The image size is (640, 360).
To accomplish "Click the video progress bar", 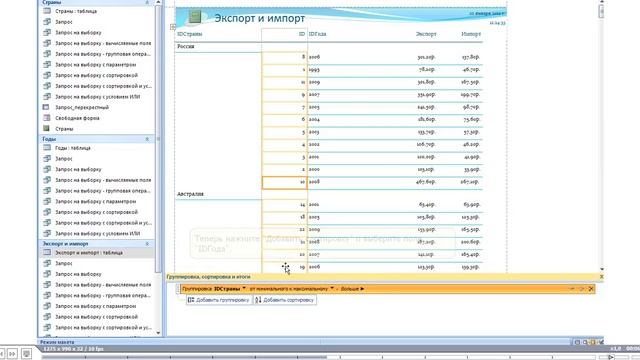I will point(318,357).
